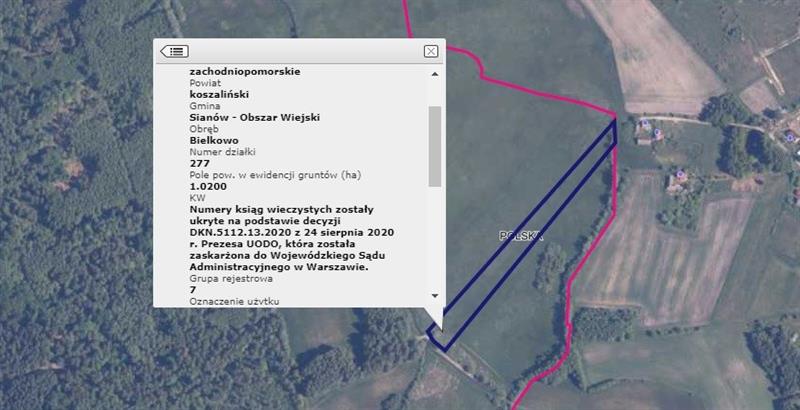
Task: Click the Grupa rejestrowa value 7
Action: [x=193, y=289]
